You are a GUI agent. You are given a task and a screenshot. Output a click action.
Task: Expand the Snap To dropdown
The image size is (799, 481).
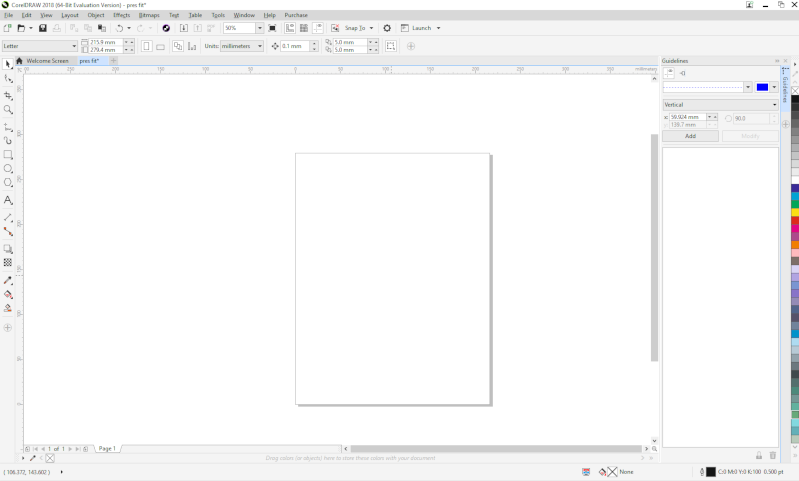(x=371, y=28)
